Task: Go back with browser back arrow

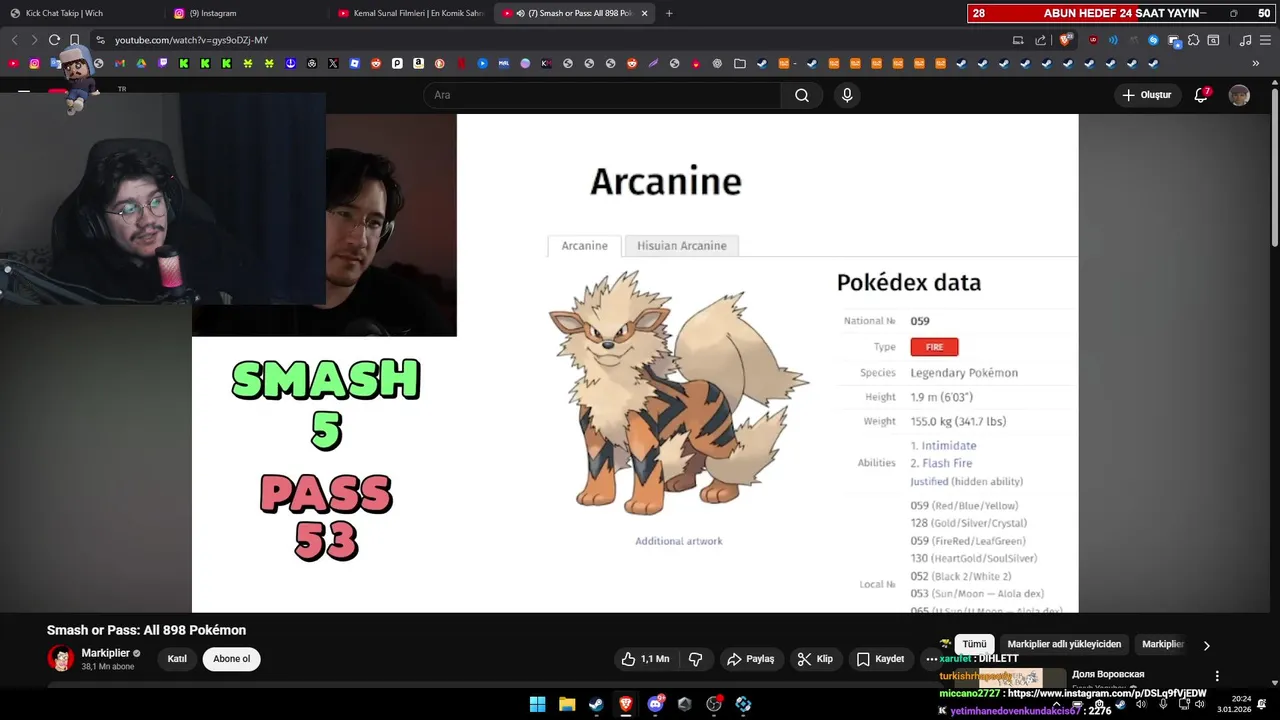Action: (14, 40)
